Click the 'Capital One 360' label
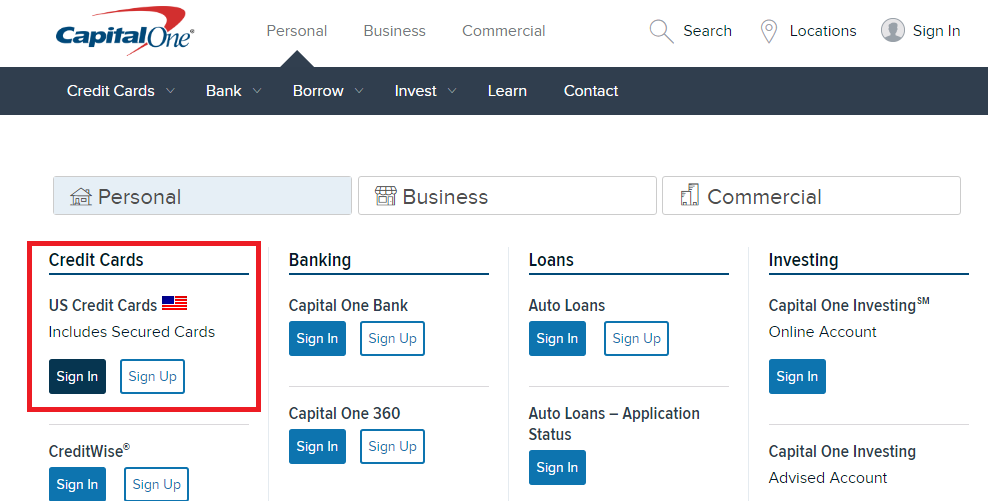Image resolution: width=988 pixels, height=501 pixels. point(345,413)
